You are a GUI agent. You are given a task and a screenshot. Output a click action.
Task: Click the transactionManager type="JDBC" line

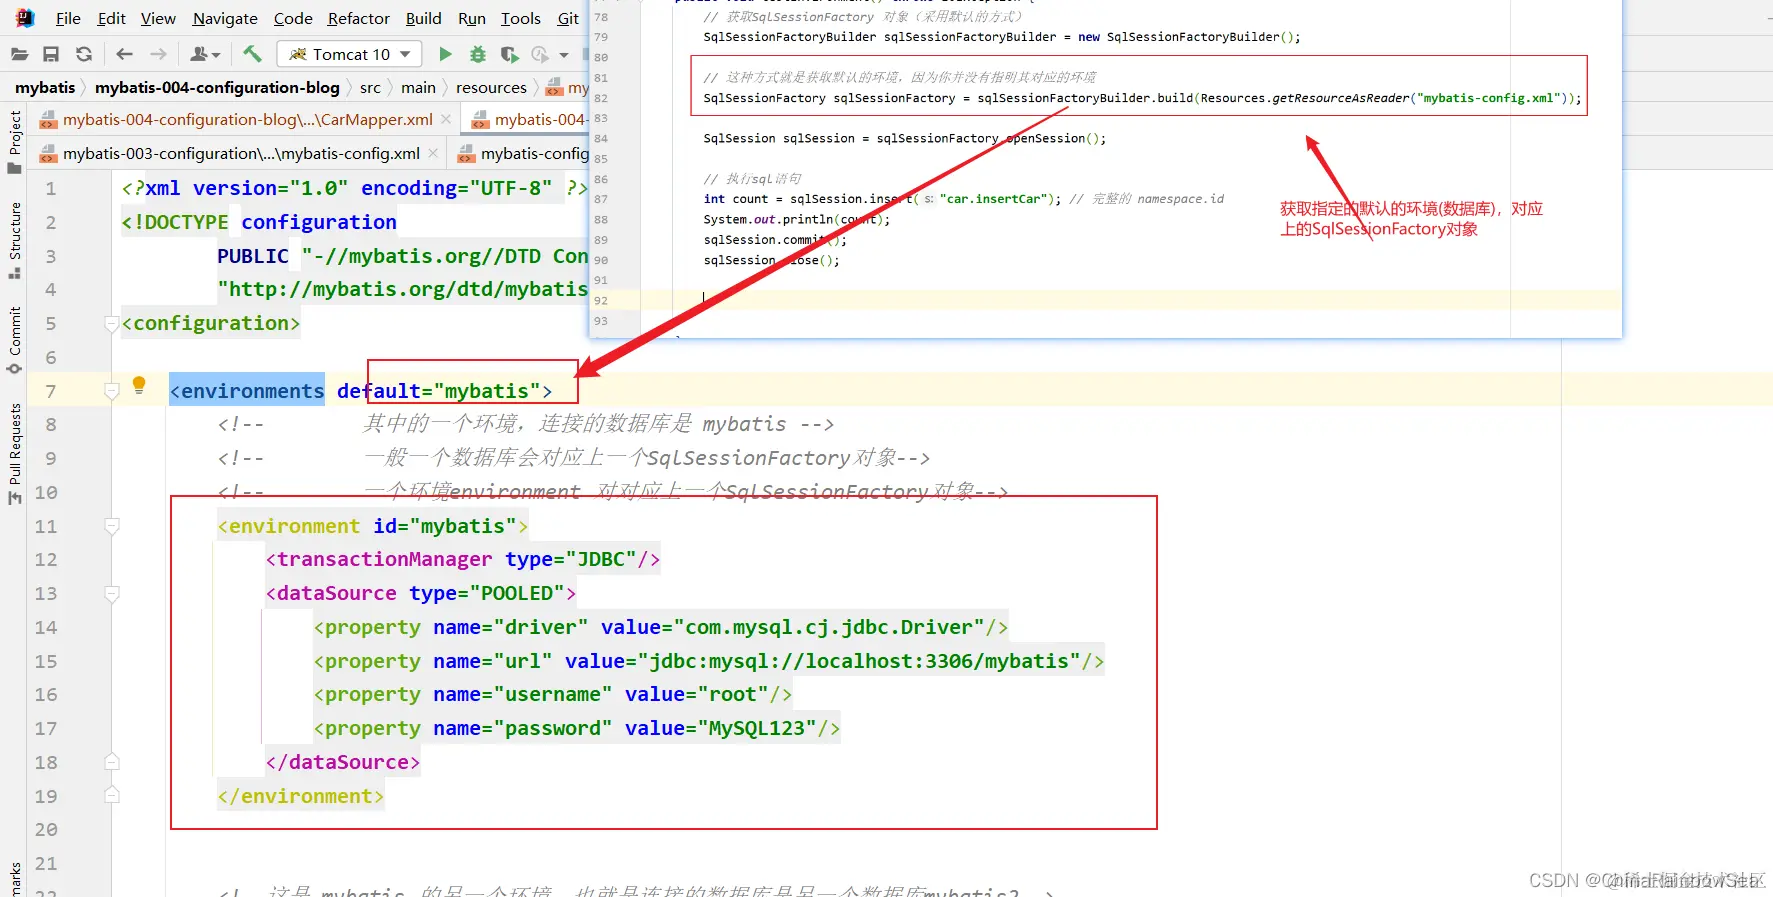click(463, 560)
